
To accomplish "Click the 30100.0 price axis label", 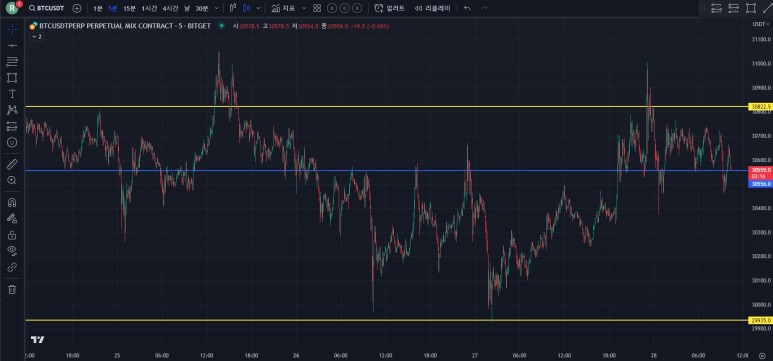I will coord(761,281).
